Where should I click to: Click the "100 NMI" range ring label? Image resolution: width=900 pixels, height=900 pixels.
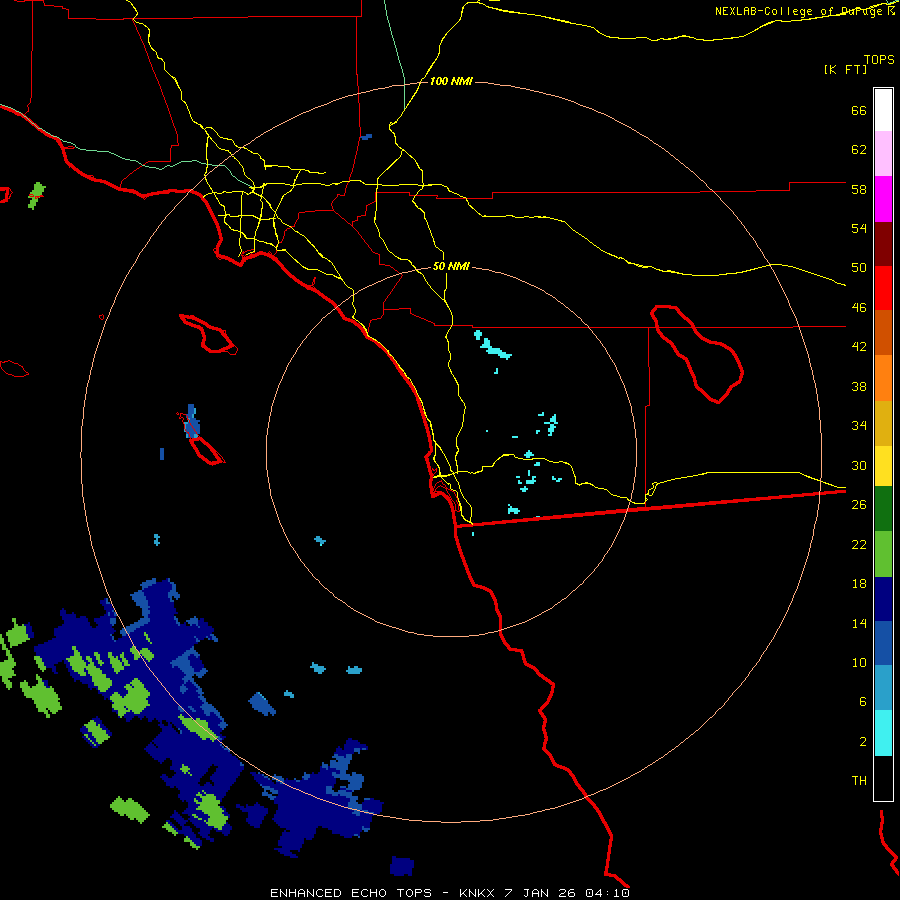[451, 82]
